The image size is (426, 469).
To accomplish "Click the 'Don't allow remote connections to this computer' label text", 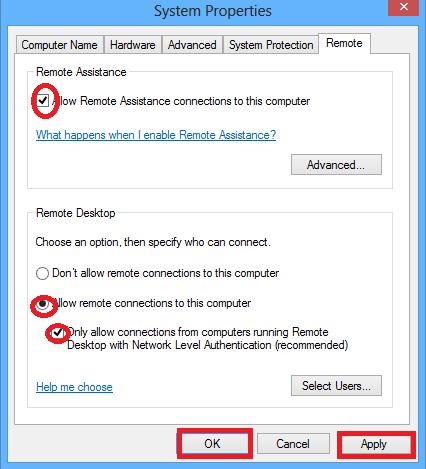I will pos(165,273).
